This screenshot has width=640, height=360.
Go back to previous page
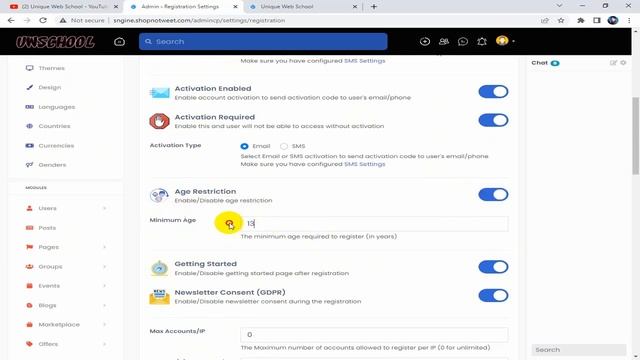pyautogui.click(x=11, y=20)
